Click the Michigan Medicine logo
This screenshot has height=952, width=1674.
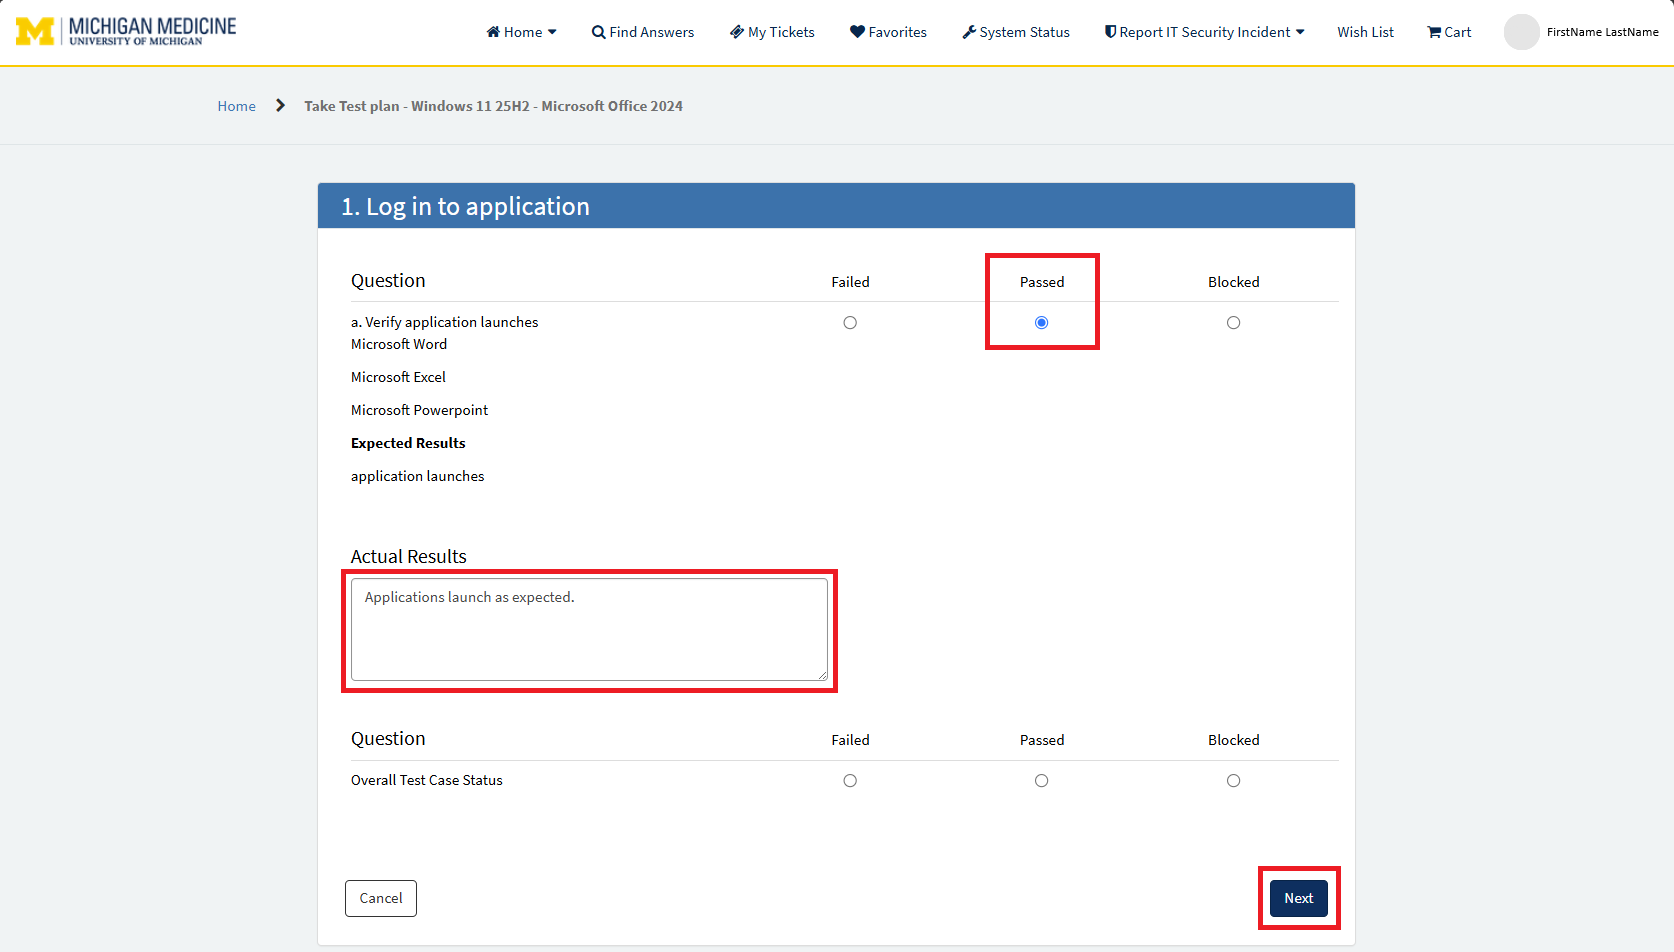126,31
